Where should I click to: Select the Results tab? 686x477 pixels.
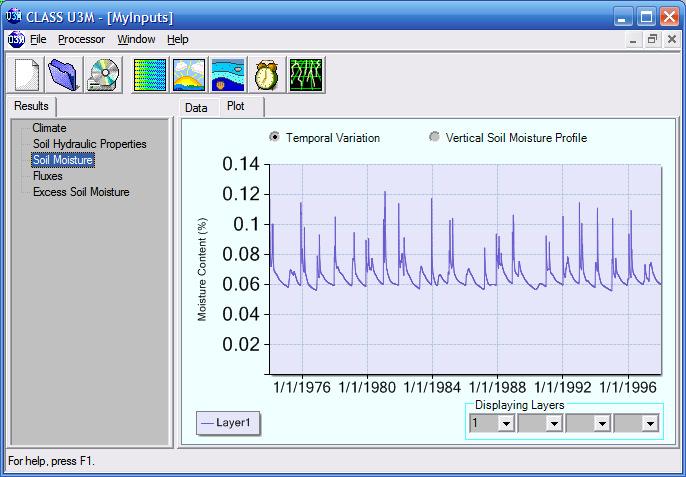31,106
